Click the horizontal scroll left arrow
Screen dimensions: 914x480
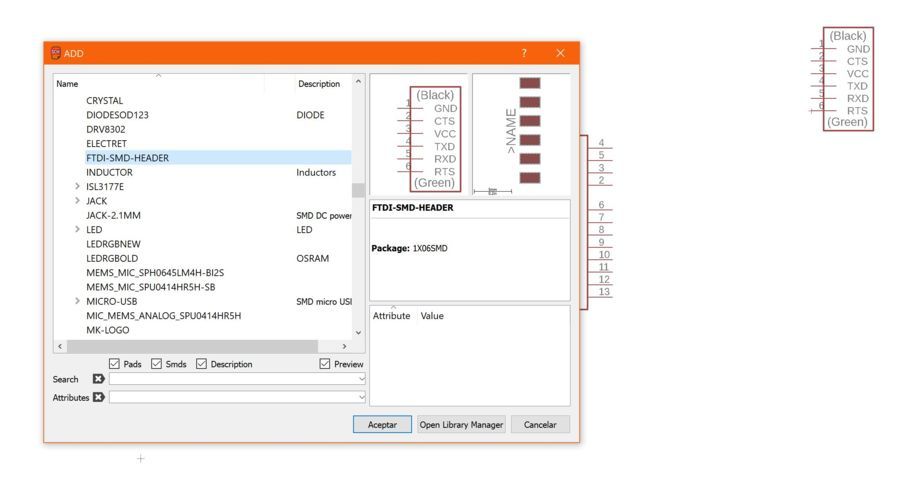[x=60, y=346]
